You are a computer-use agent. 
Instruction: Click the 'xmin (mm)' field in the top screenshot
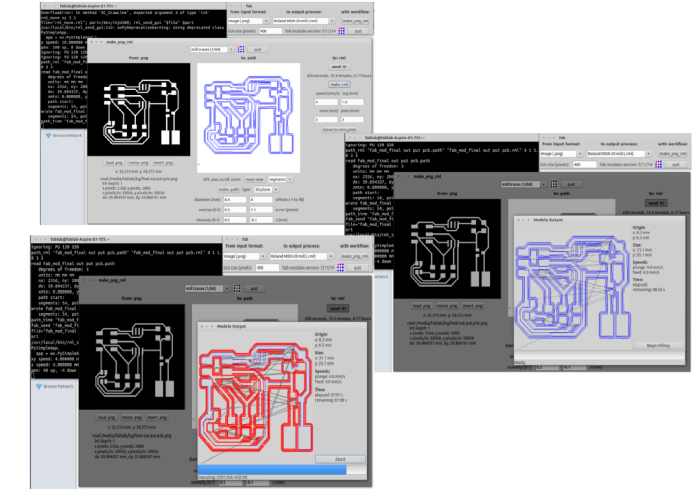pos(326,120)
